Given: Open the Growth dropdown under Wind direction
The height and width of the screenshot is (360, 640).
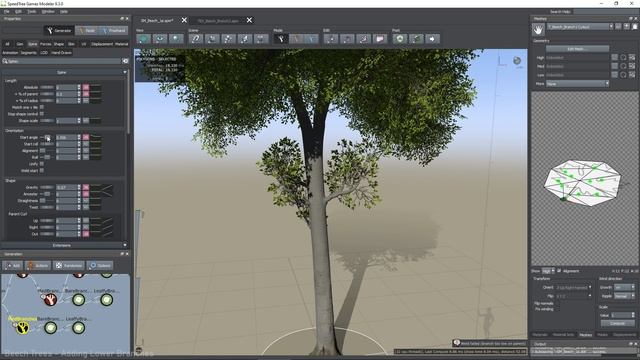Looking at the screenshot, I should click(x=624, y=287).
